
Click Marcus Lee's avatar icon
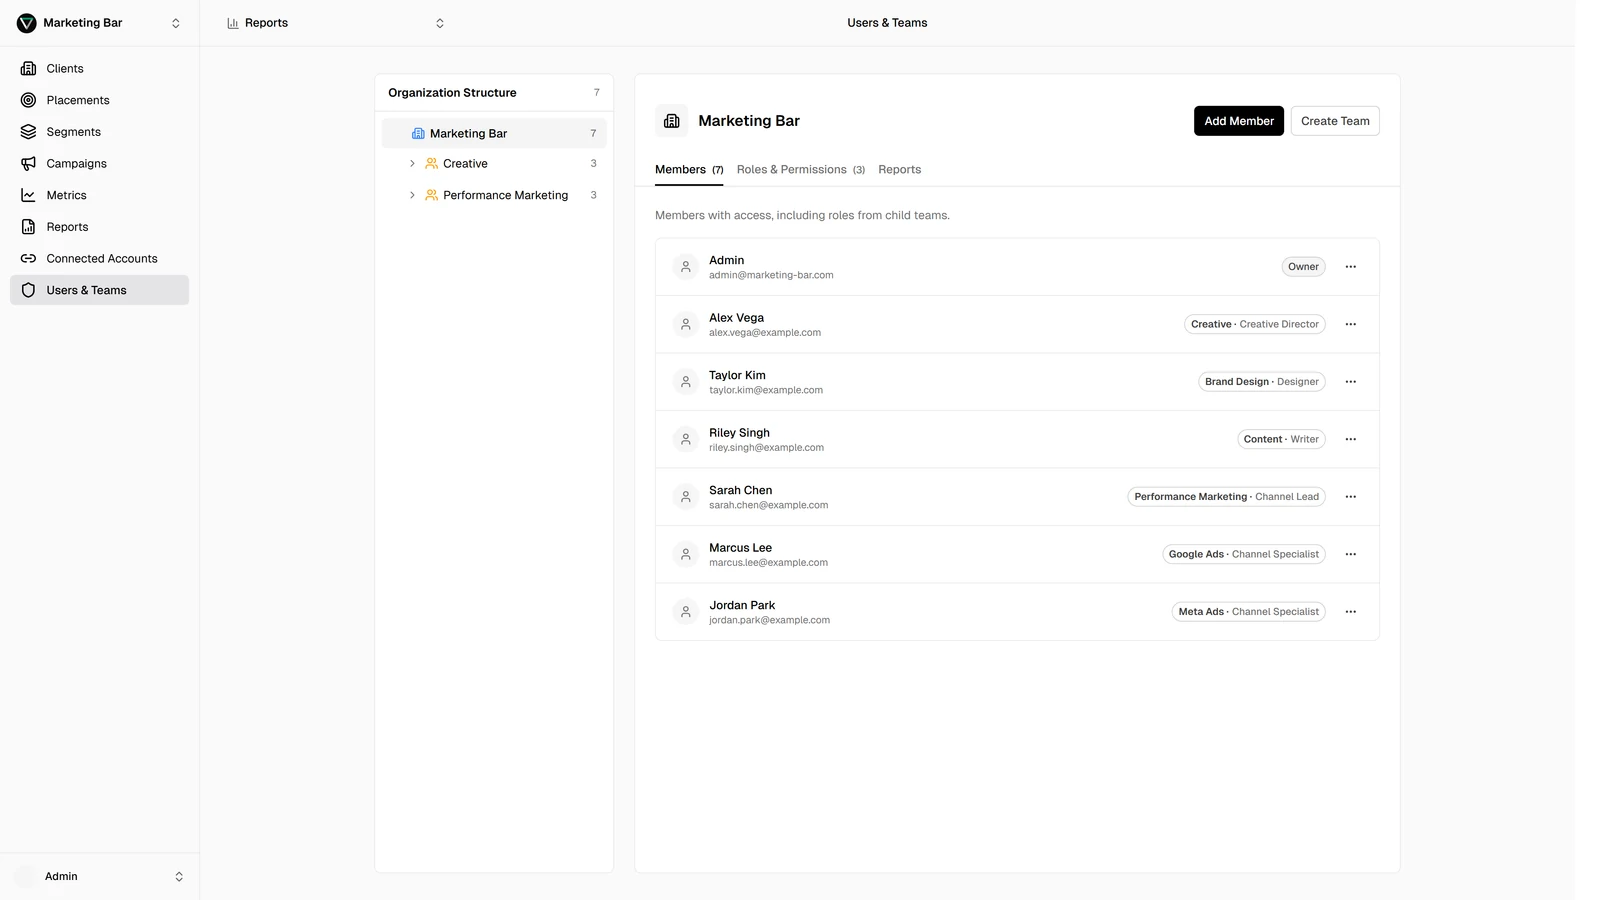pyautogui.click(x=685, y=554)
